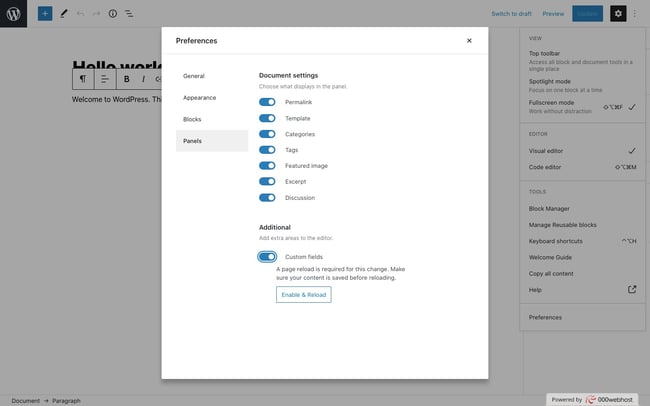Screen dimensions: 650x406
Task: Toggle the Categories panel switch
Action: coord(267,134)
